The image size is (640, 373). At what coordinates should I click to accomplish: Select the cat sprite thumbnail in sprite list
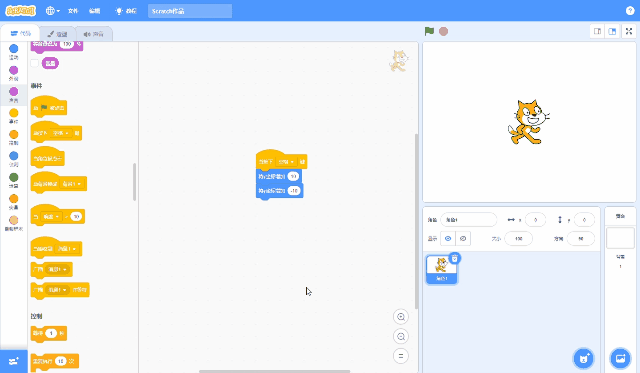pos(441,269)
